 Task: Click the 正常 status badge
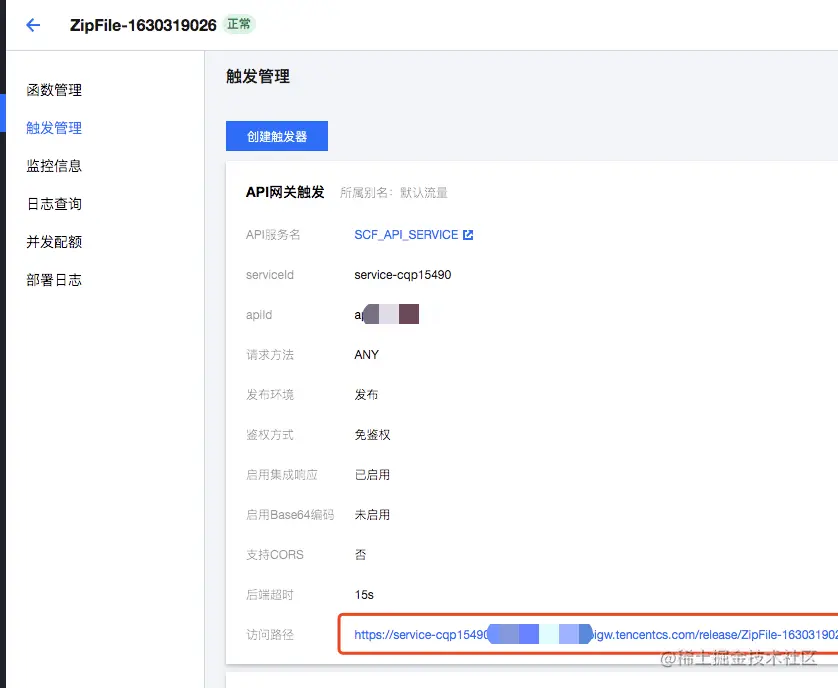239,25
